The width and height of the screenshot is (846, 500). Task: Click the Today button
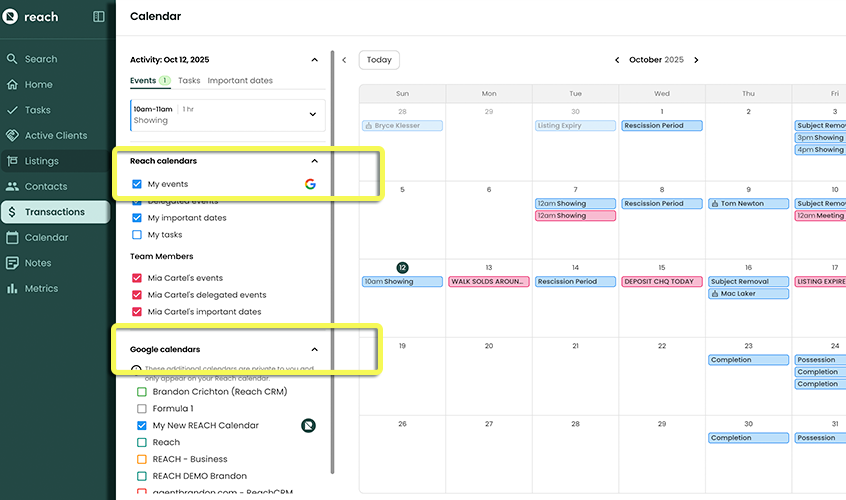click(379, 60)
